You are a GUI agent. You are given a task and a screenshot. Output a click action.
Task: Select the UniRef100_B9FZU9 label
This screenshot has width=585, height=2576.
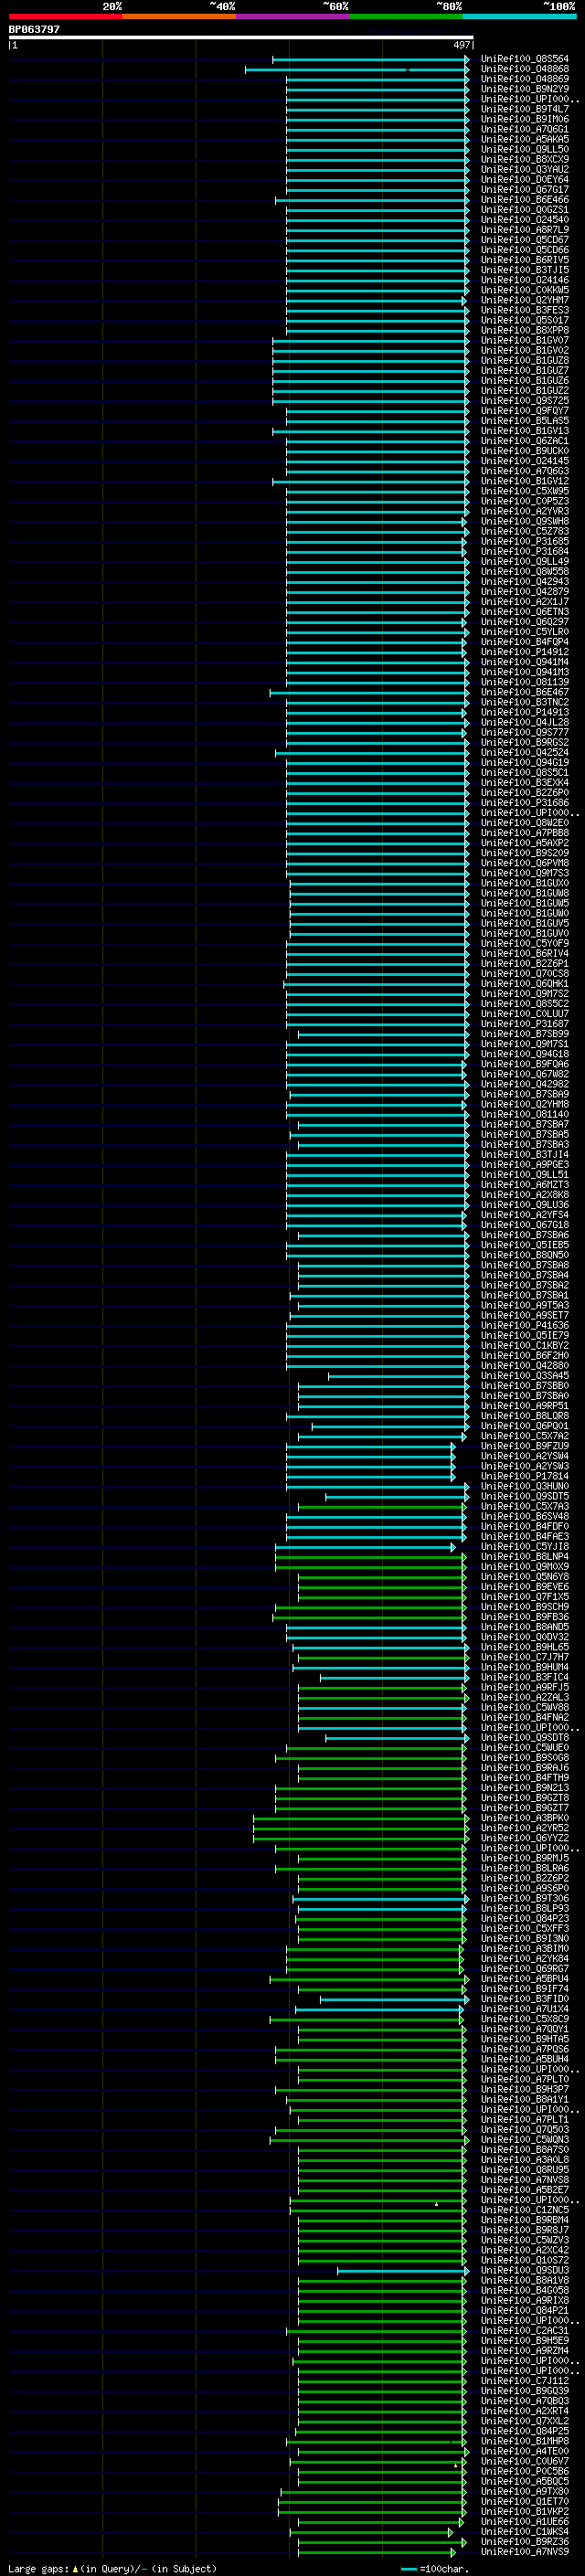pos(525,1446)
